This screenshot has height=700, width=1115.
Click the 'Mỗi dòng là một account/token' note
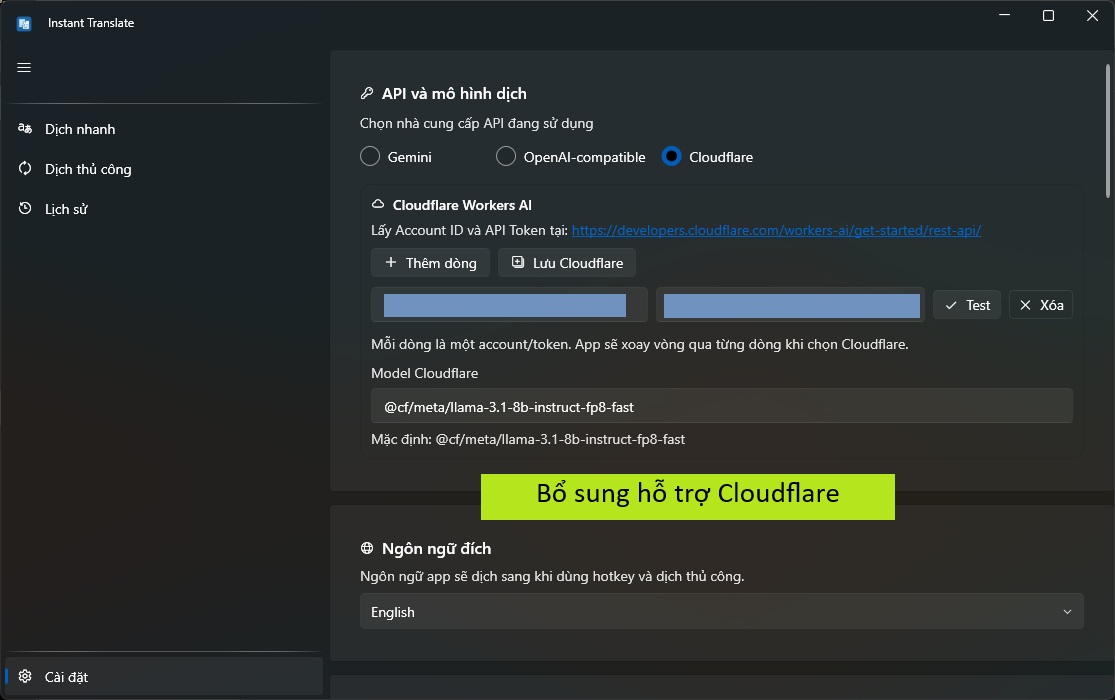pyautogui.click(x=640, y=344)
